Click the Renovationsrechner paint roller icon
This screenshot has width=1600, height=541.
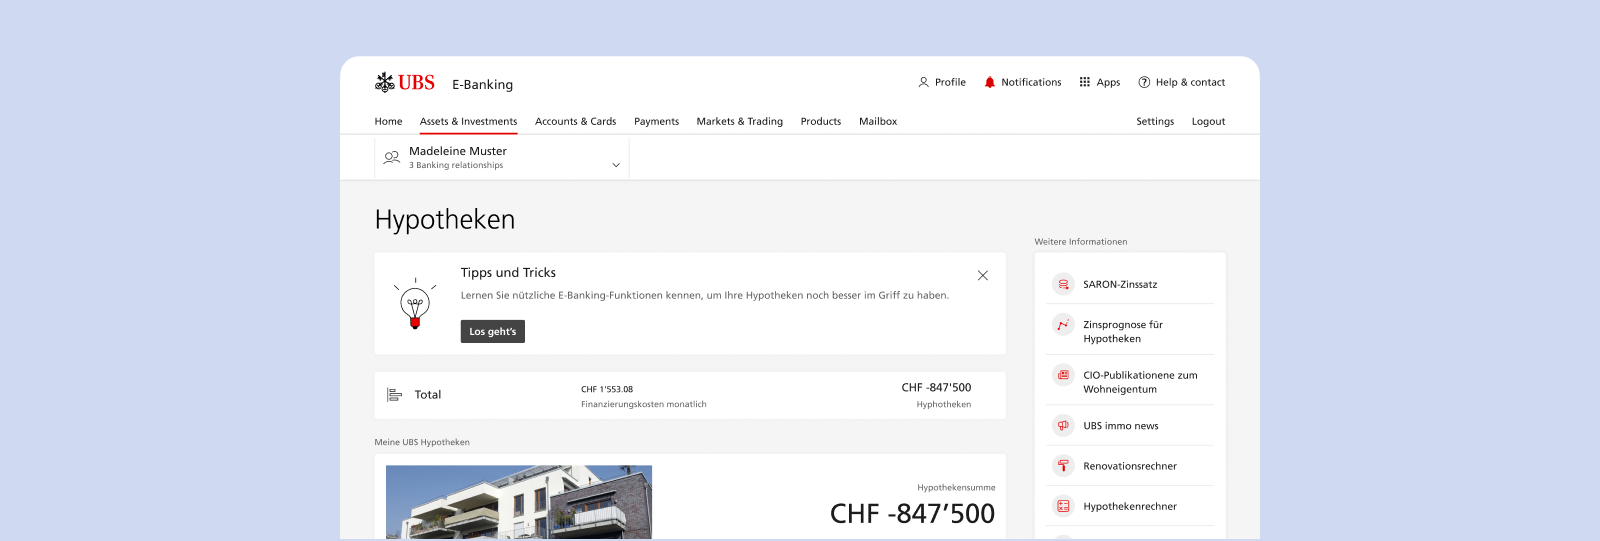pyautogui.click(x=1063, y=466)
